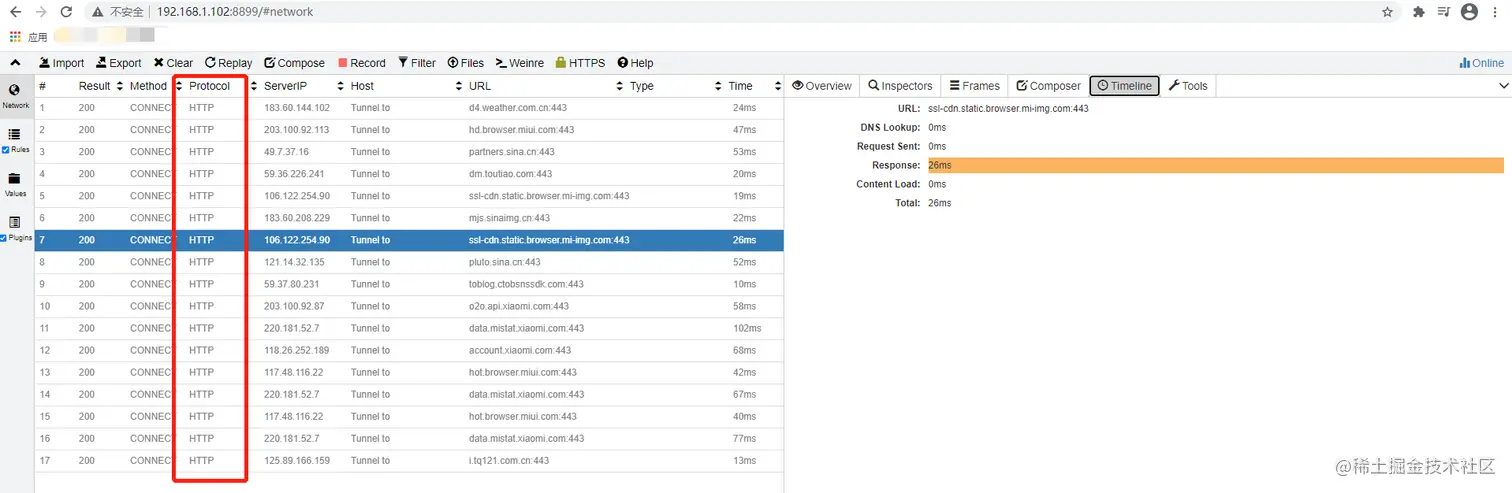Click the orange Response timeline bar

pos(1215,165)
